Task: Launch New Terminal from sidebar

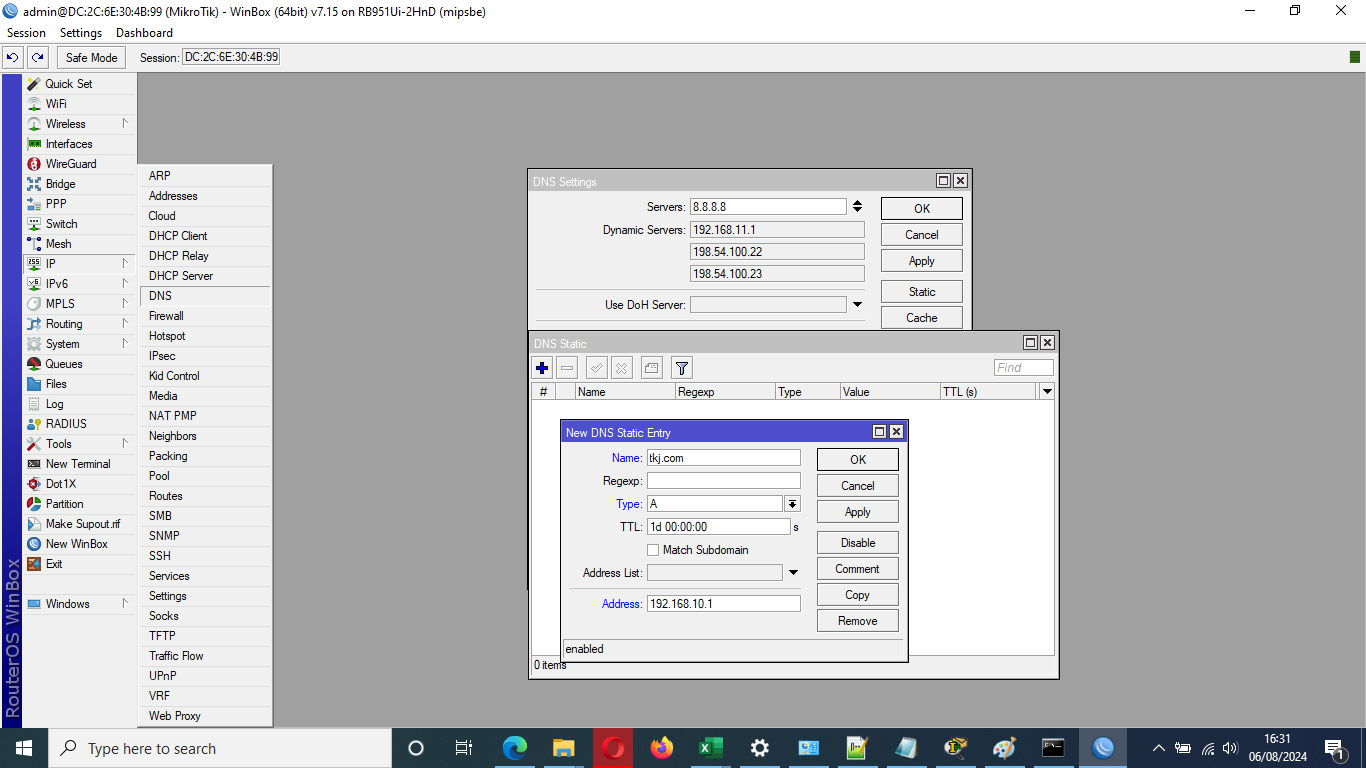Action: [79, 464]
